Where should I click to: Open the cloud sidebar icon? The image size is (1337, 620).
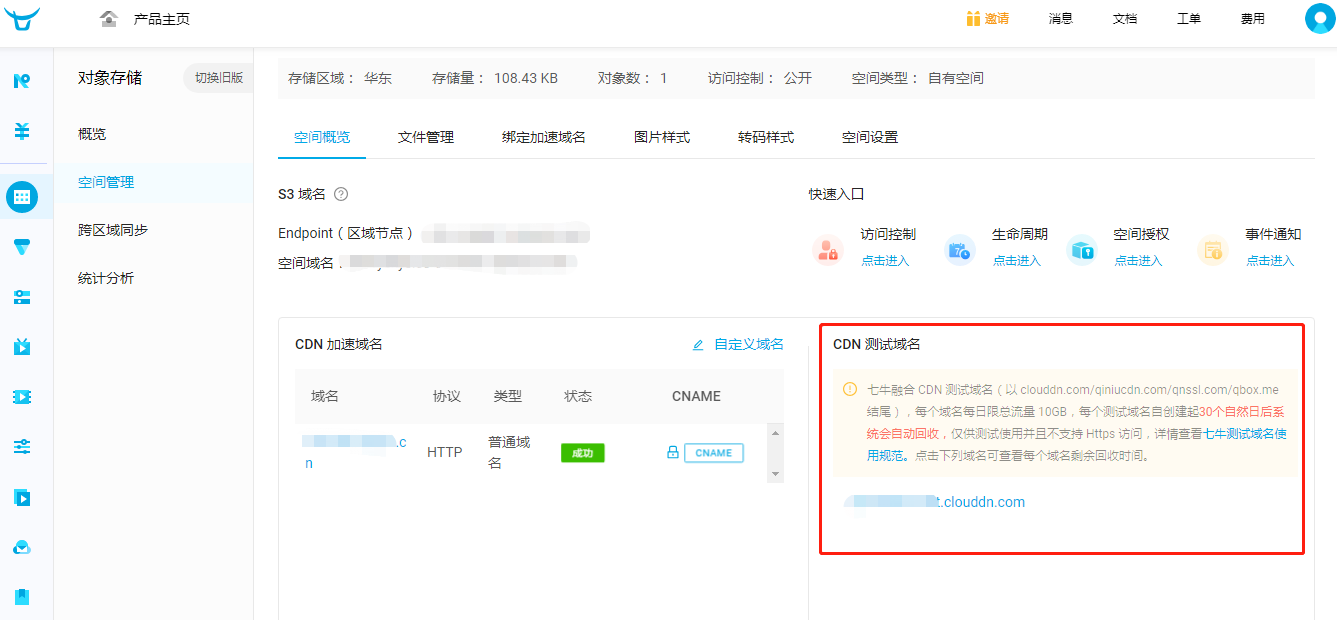point(22,547)
